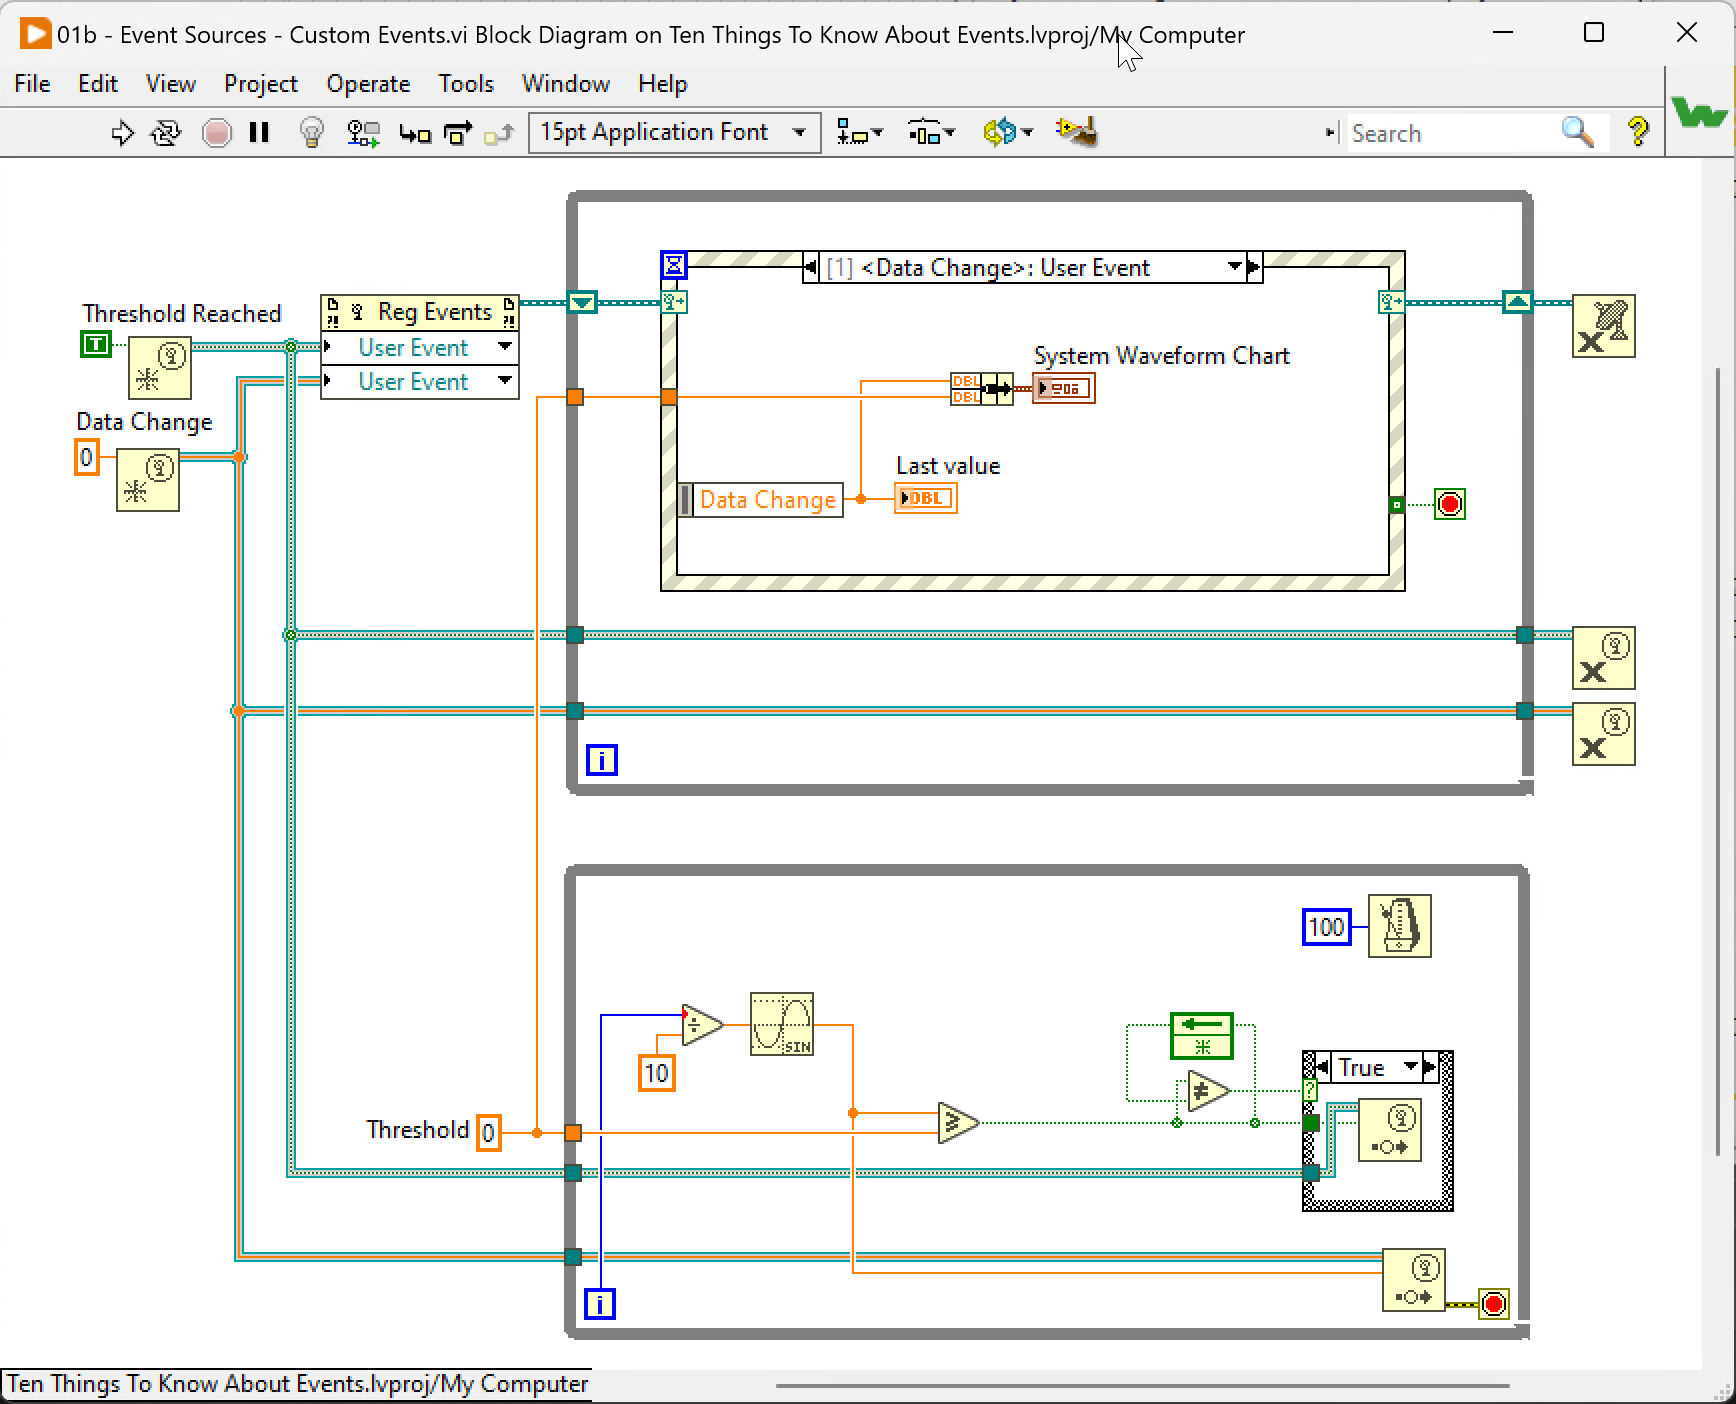
Task: Click lower loop's stop condition terminal
Action: (1494, 1304)
